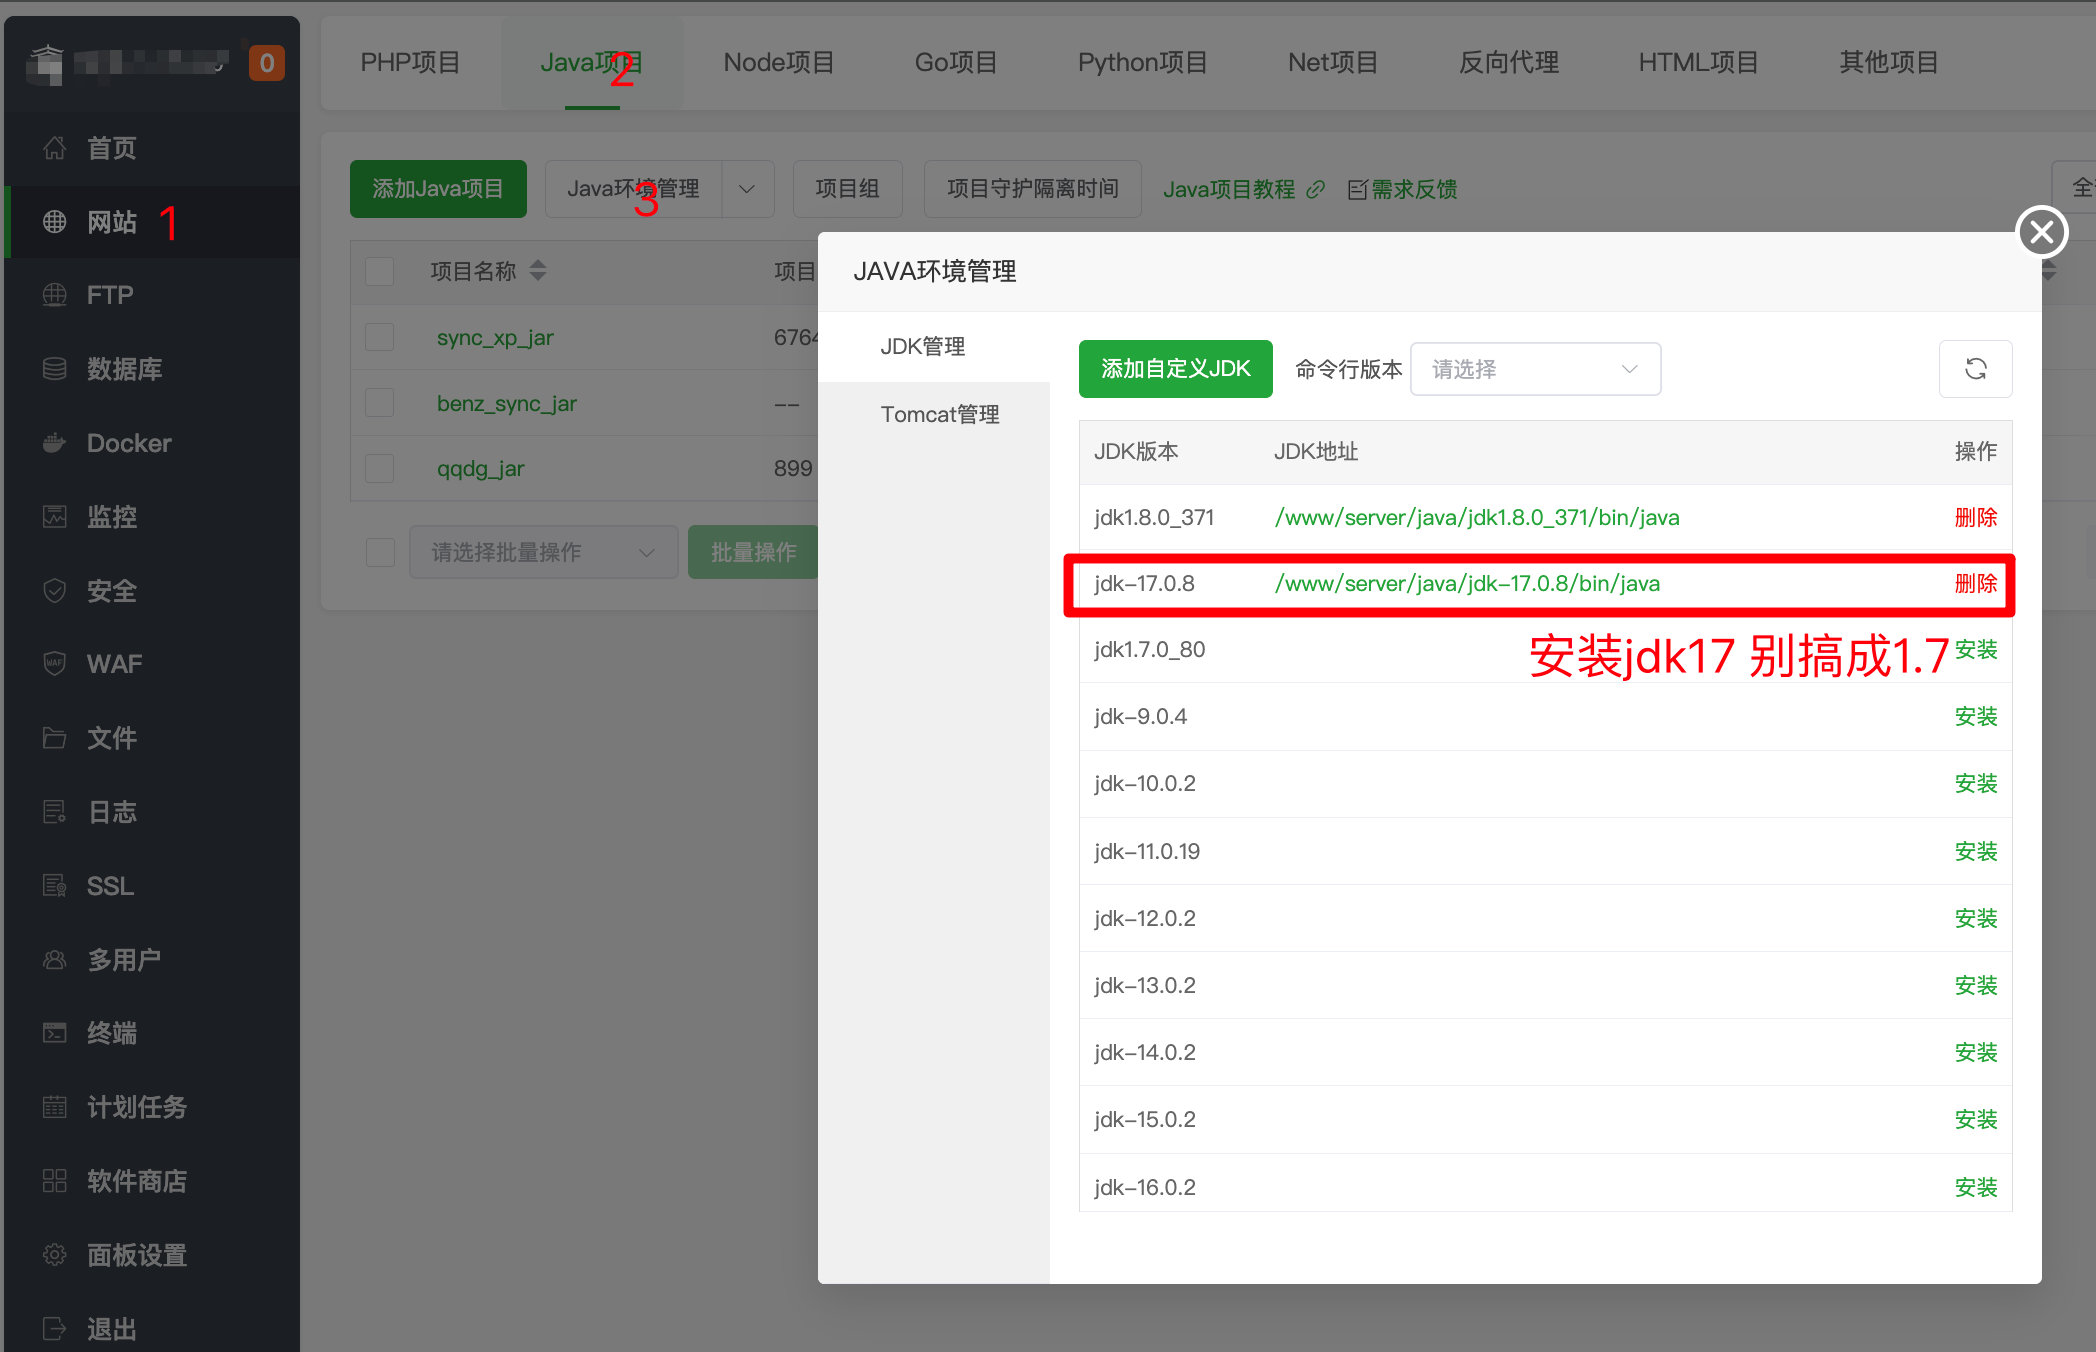Switch to the HTML项目 tab
Image resolution: width=2096 pixels, height=1352 pixels.
coord(1698,63)
